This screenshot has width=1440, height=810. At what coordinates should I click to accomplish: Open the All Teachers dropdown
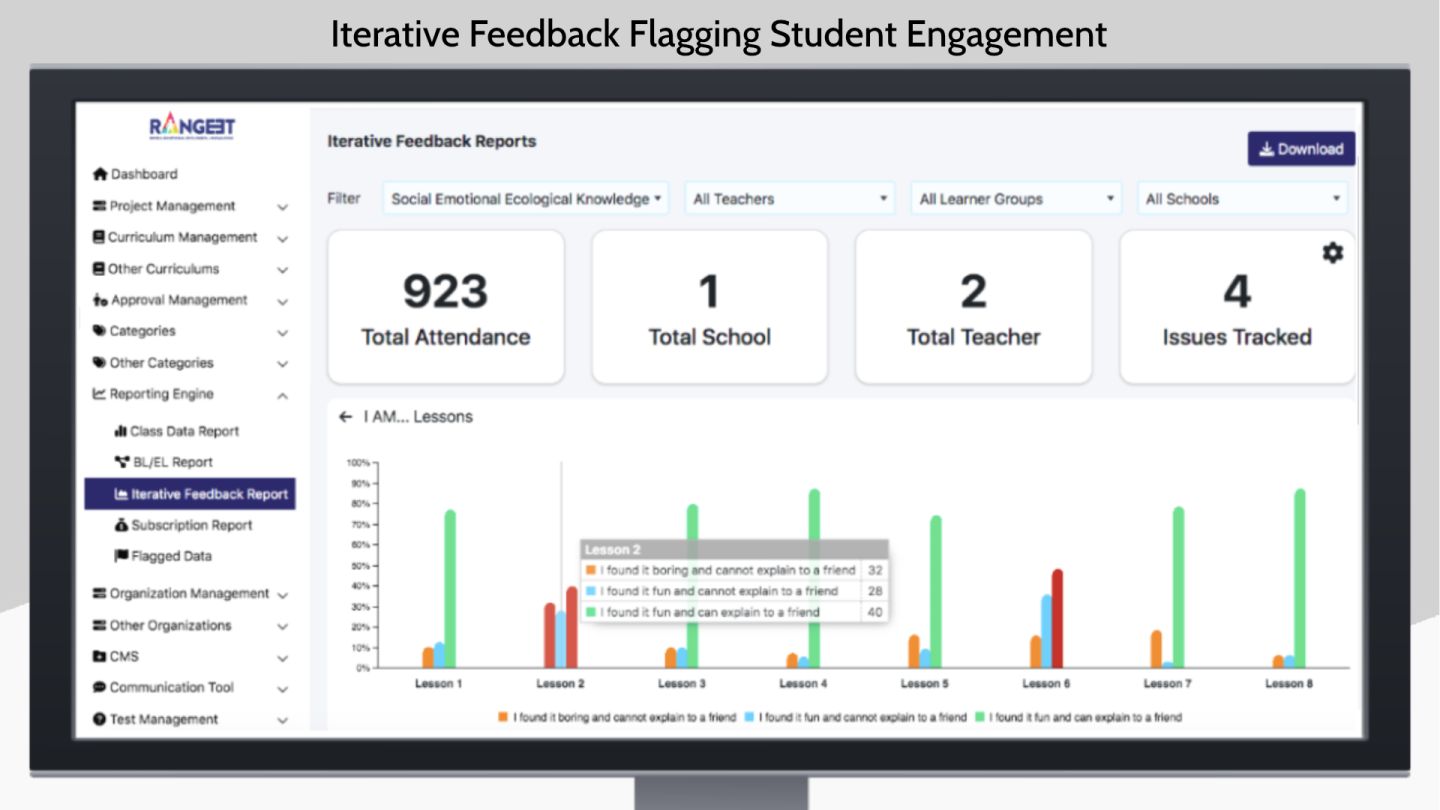pos(790,199)
